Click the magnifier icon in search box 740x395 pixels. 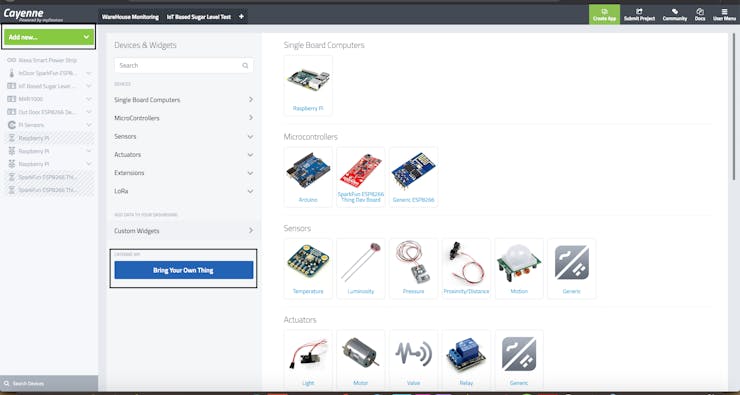(245, 66)
